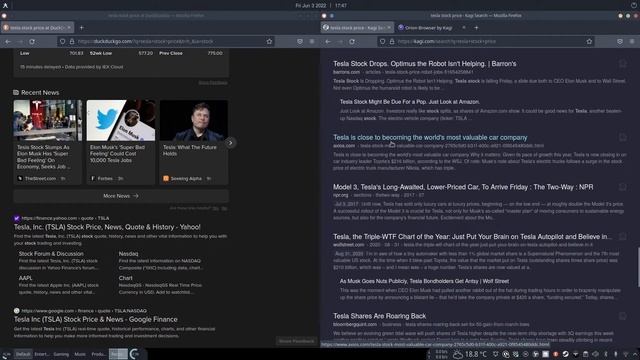Open Barron's Tesla Stock Drops Optimus result
The image size is (640, 360).
pos(424,64)
